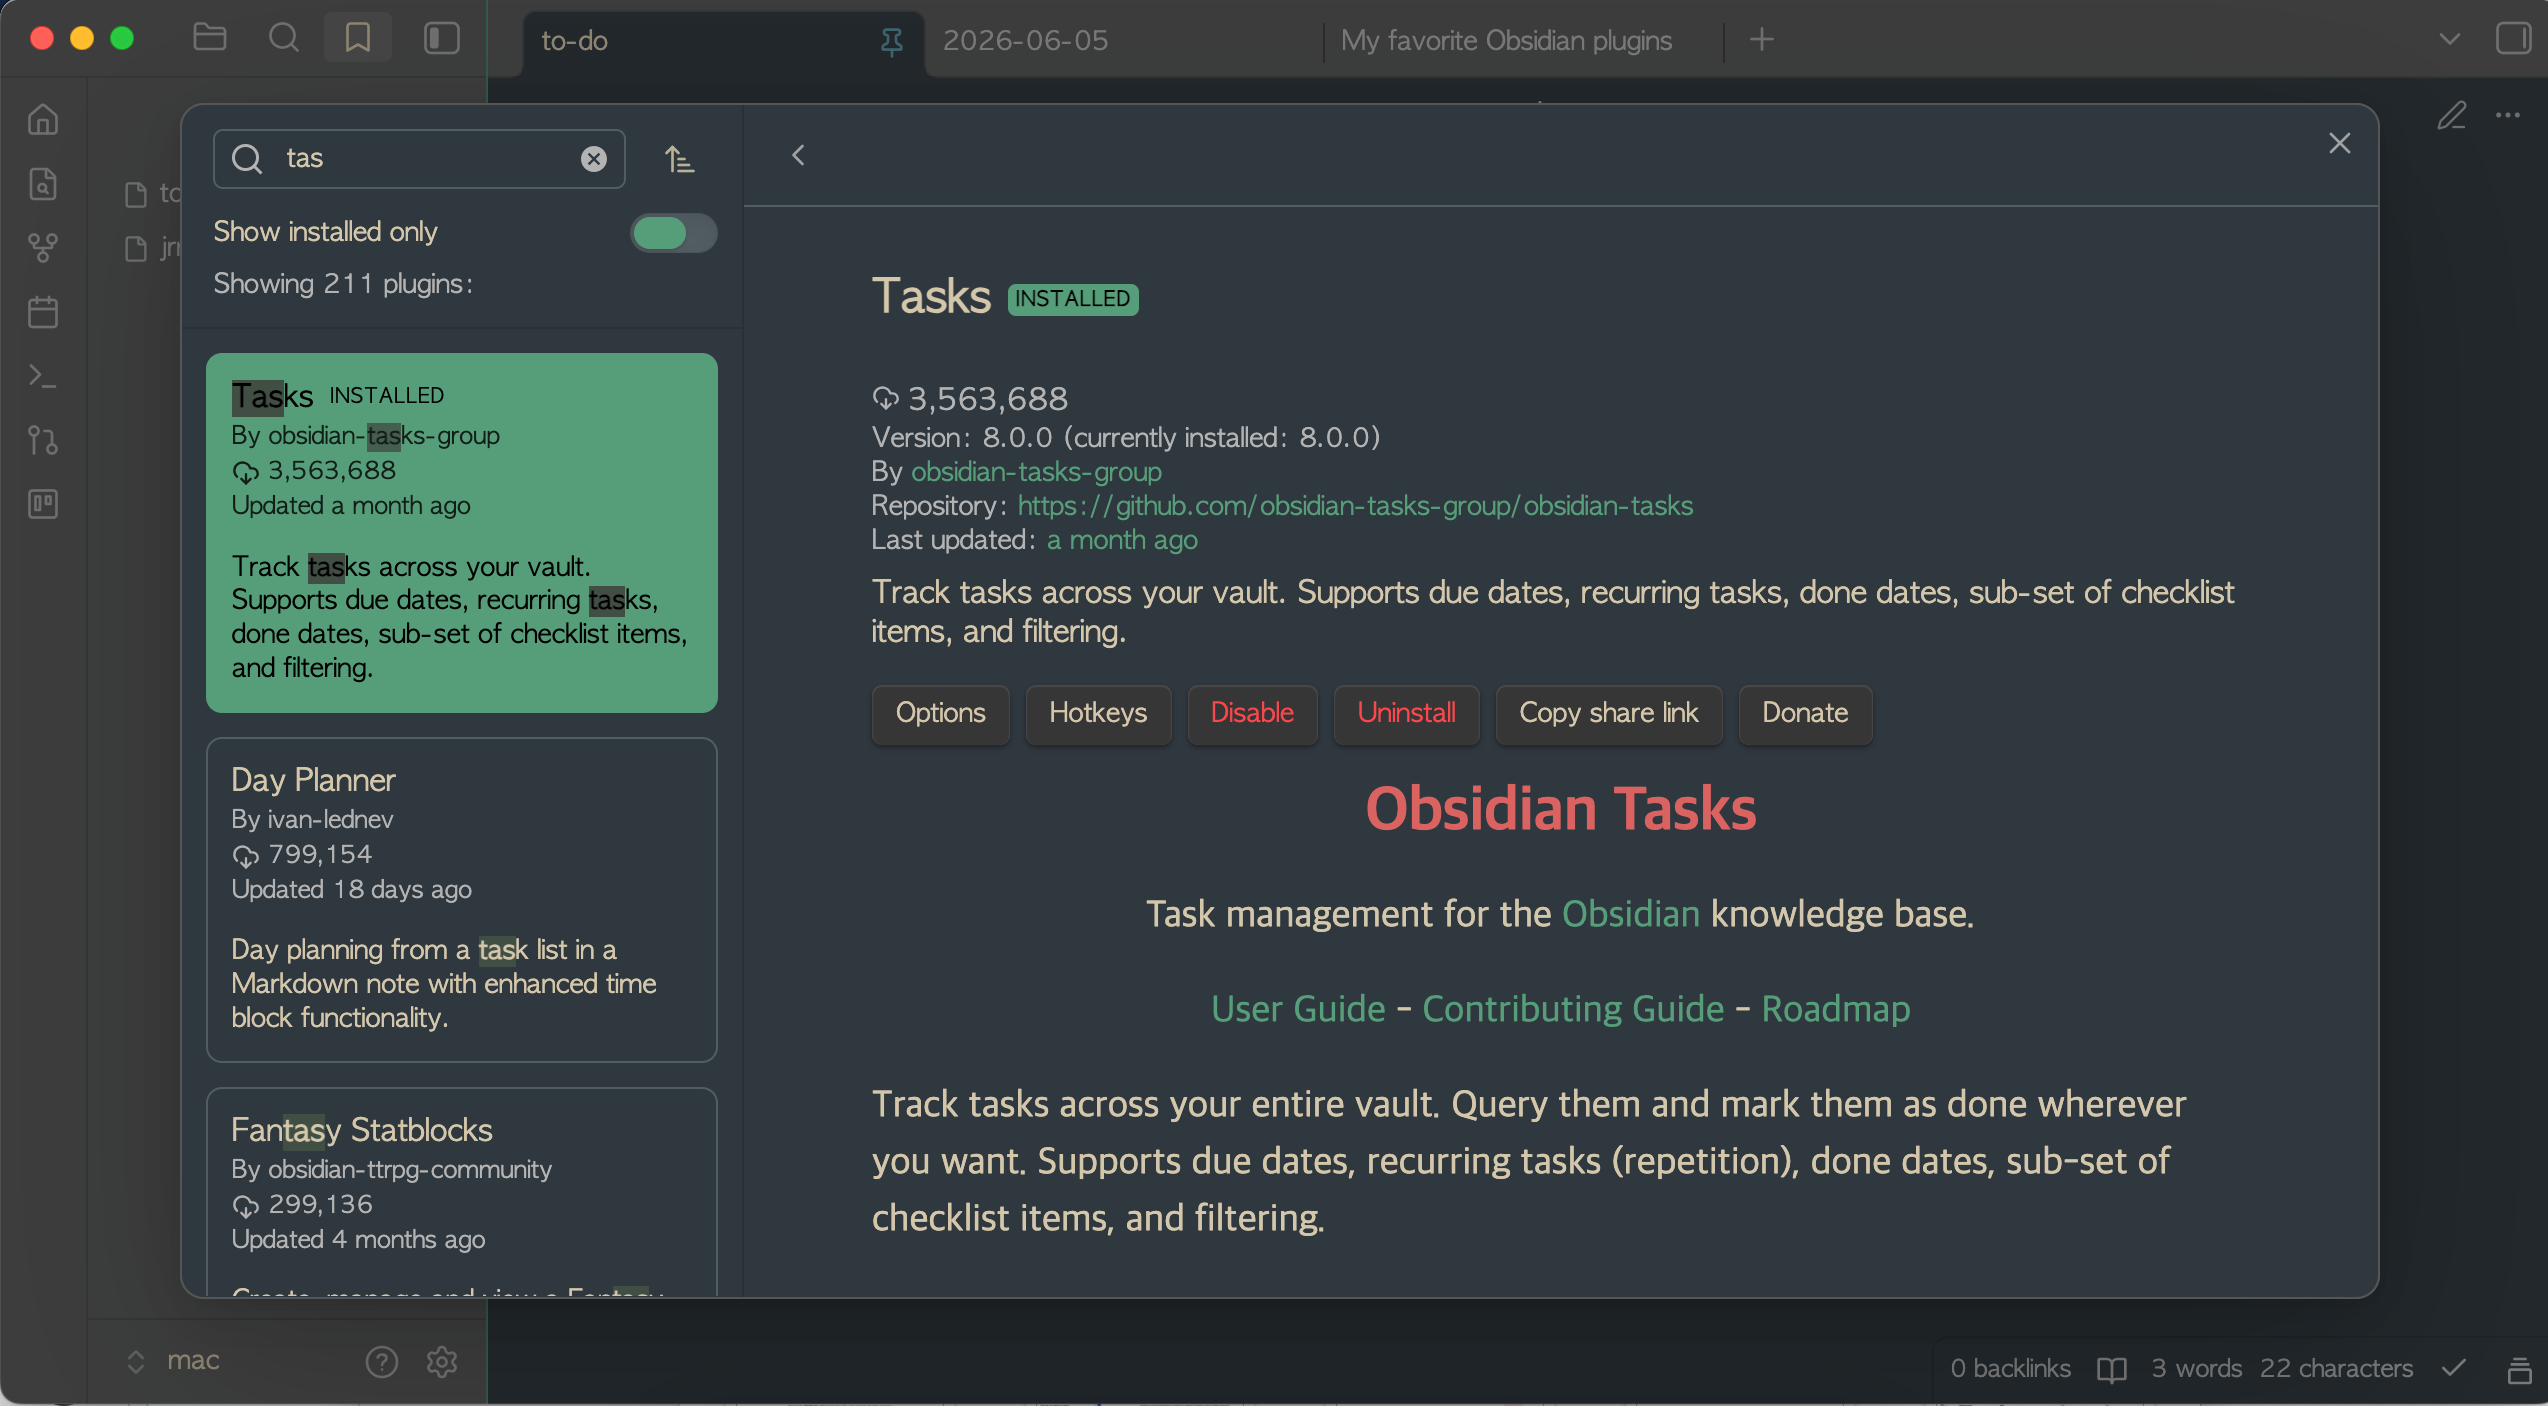The height and width of the screenshot is (1406, 2548).
Task: Add a new tab with plus
Action: (x=1762, y=40)
